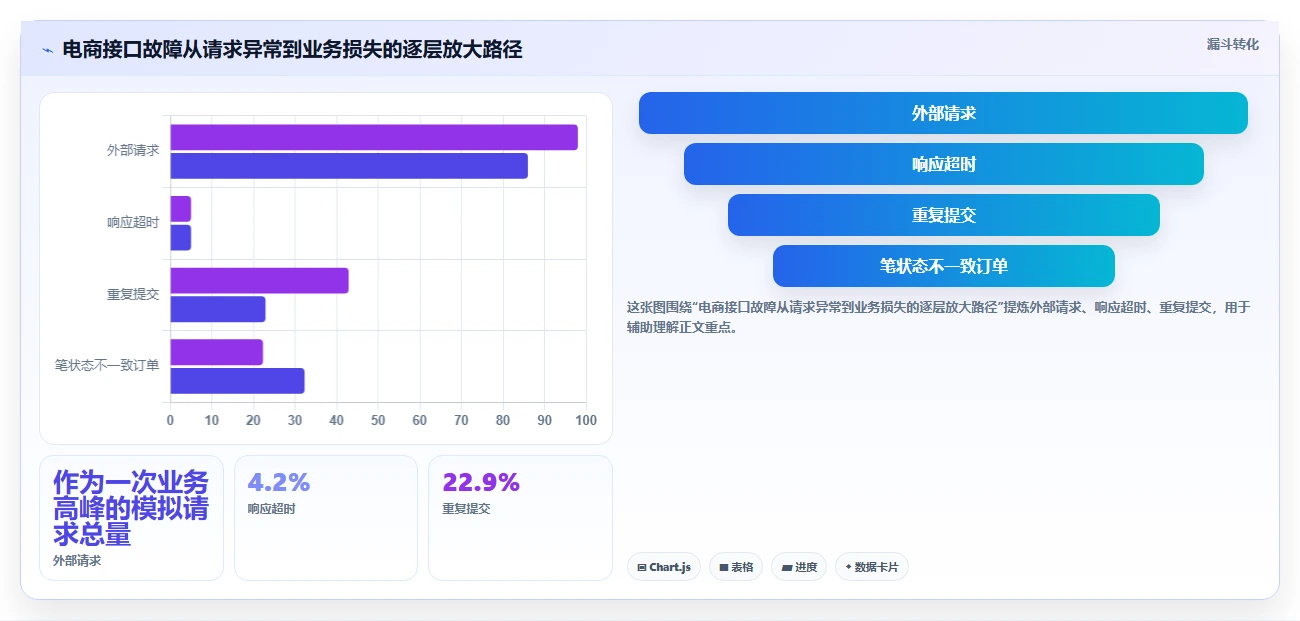Click the 数据卡片 chip
Viewport: 1300px width, 621px height.
tap(872, 567)
